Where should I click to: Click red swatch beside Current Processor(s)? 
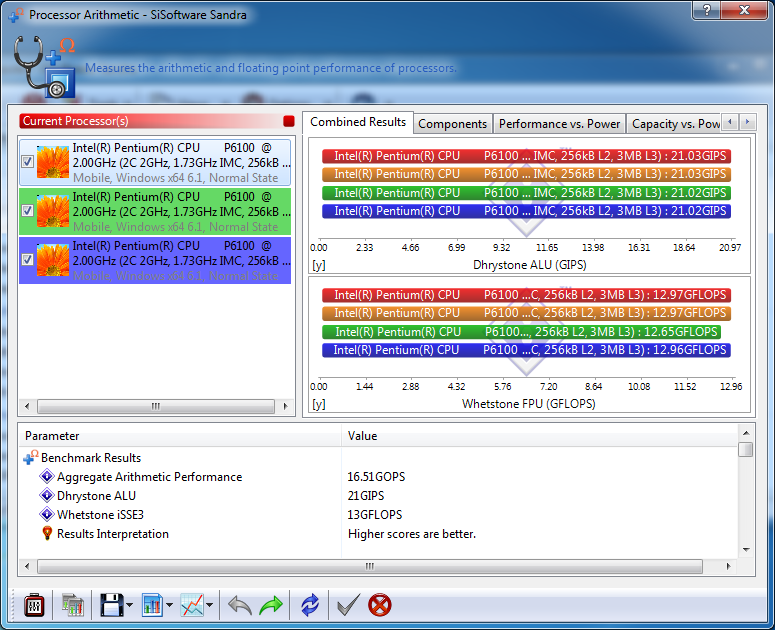coord(289,121)
